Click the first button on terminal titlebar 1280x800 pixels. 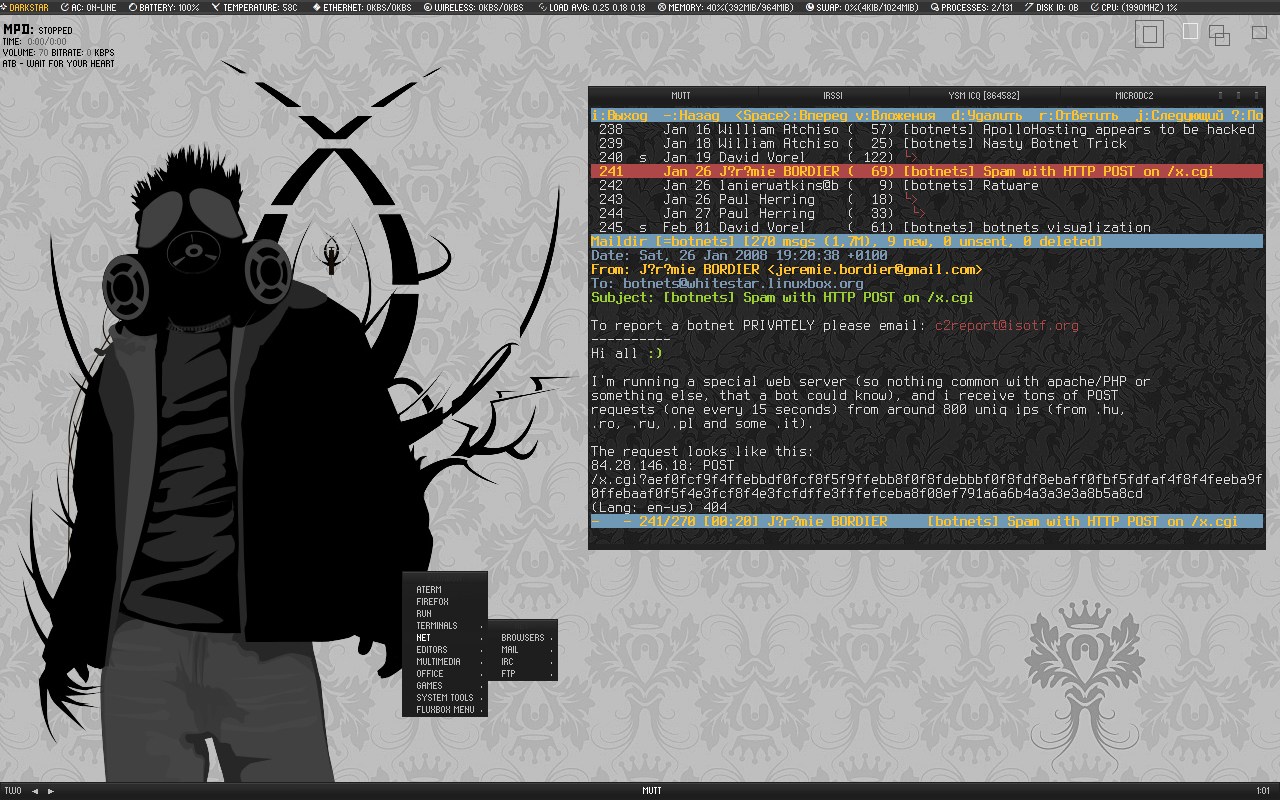pyautogui.click(x=1221, y=96)
